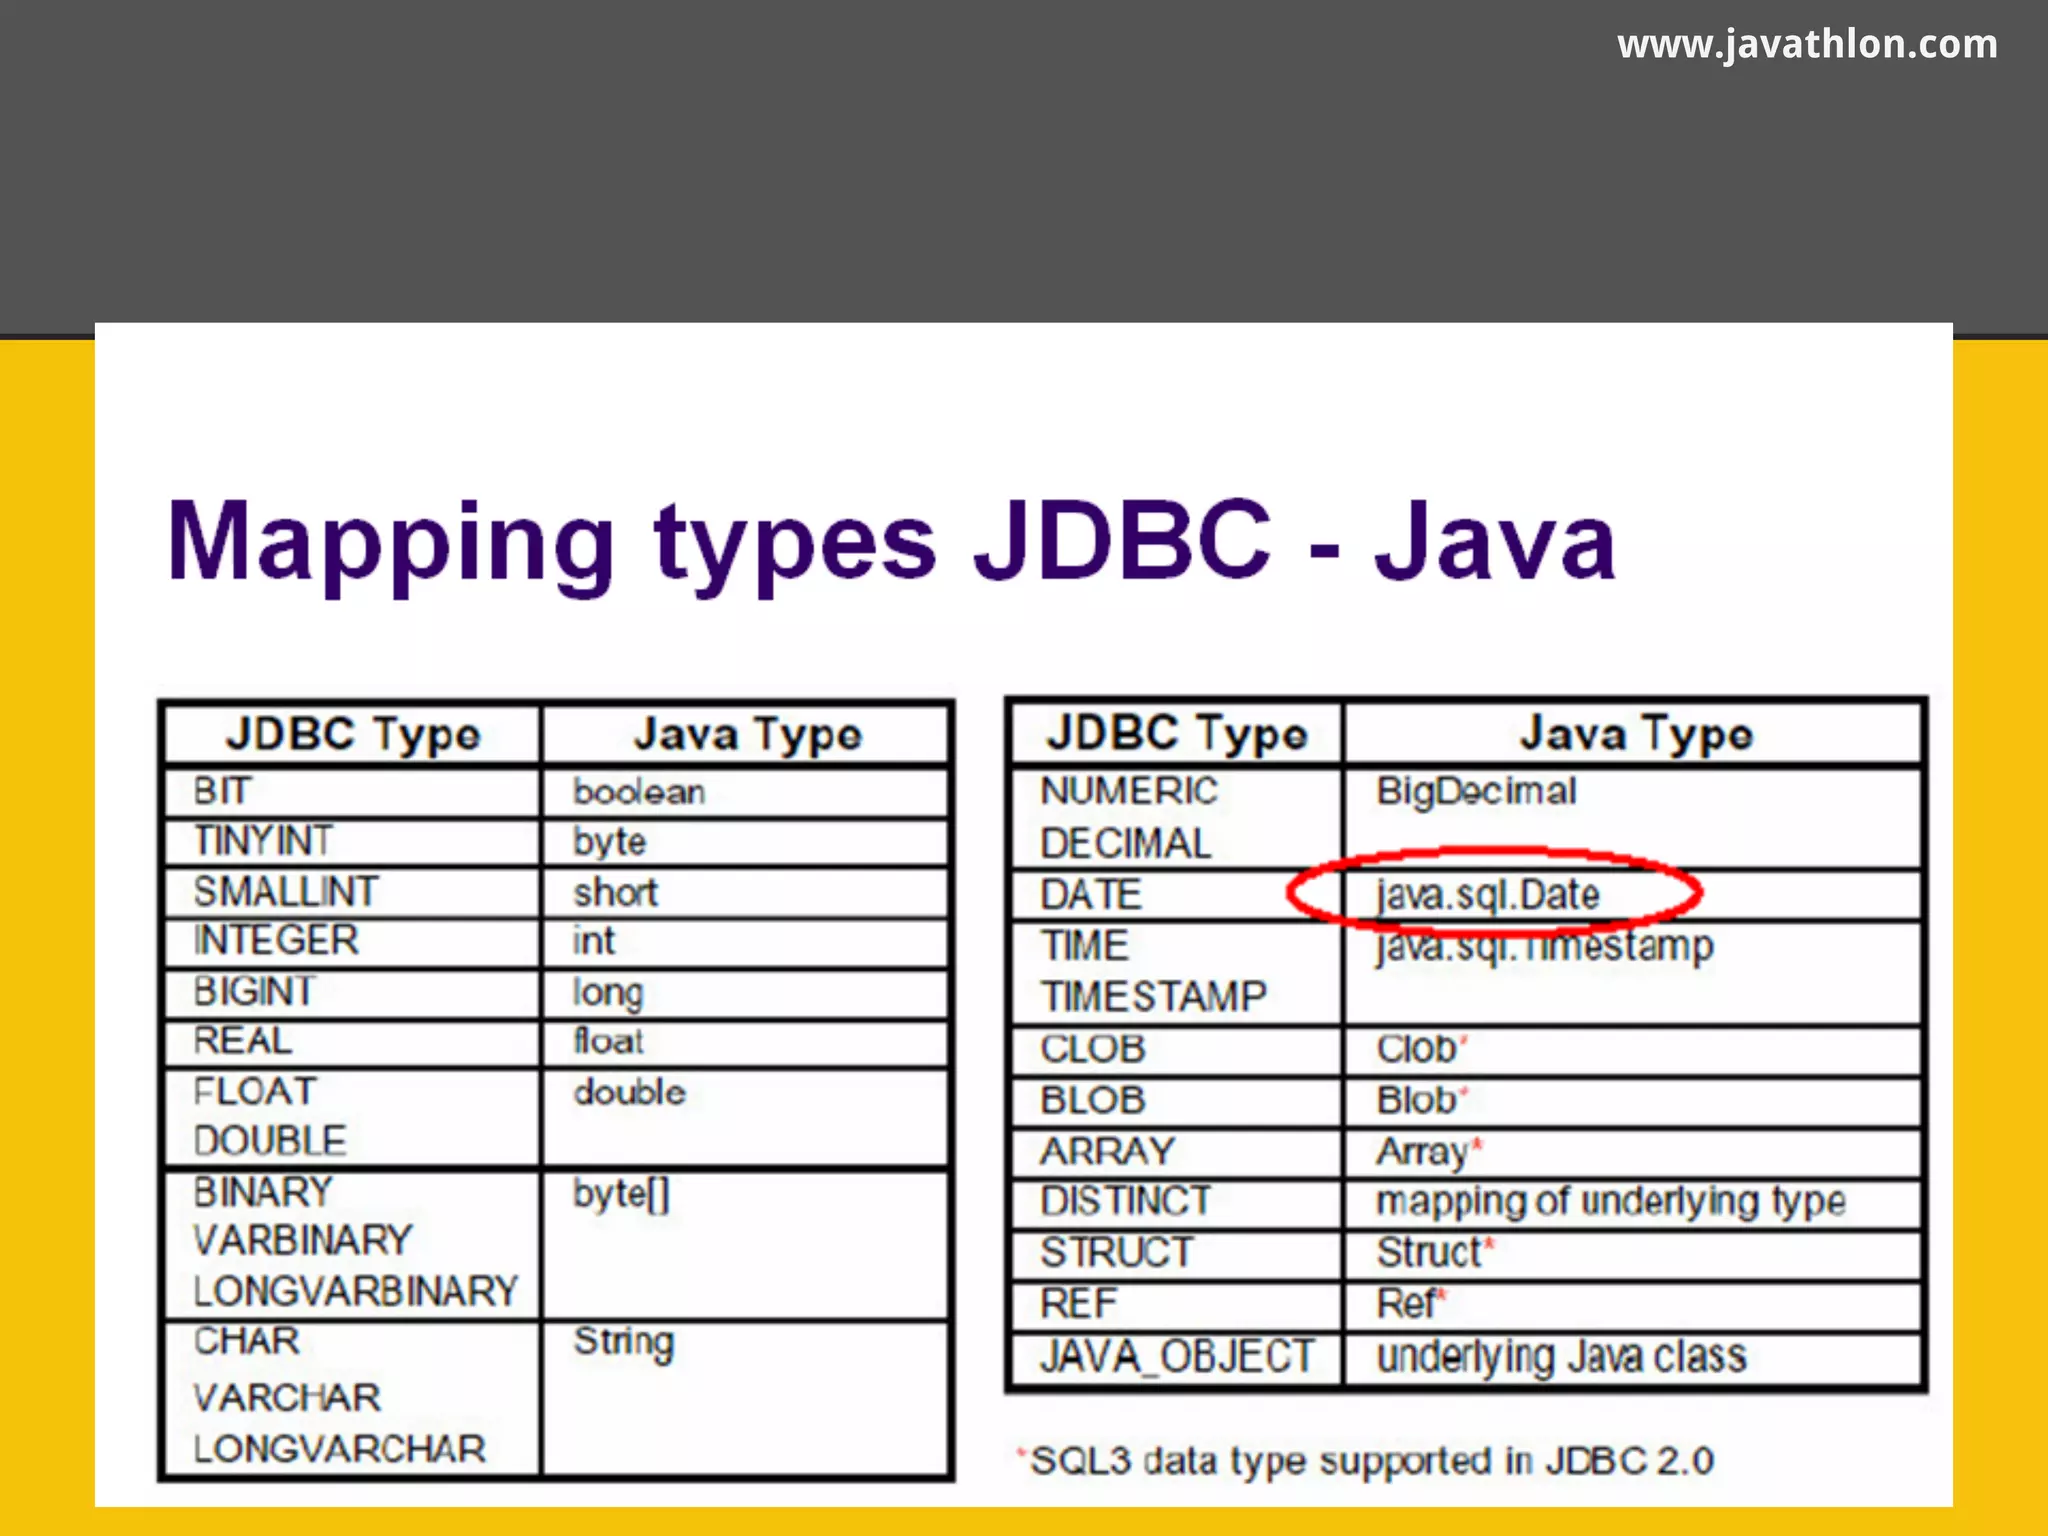
Task: Click the BIGINT table cell
Action: pos(254,991)
